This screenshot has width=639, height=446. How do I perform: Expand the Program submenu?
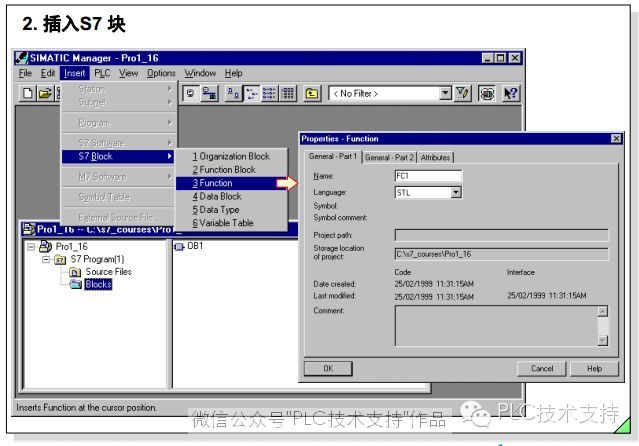(170, 122)
